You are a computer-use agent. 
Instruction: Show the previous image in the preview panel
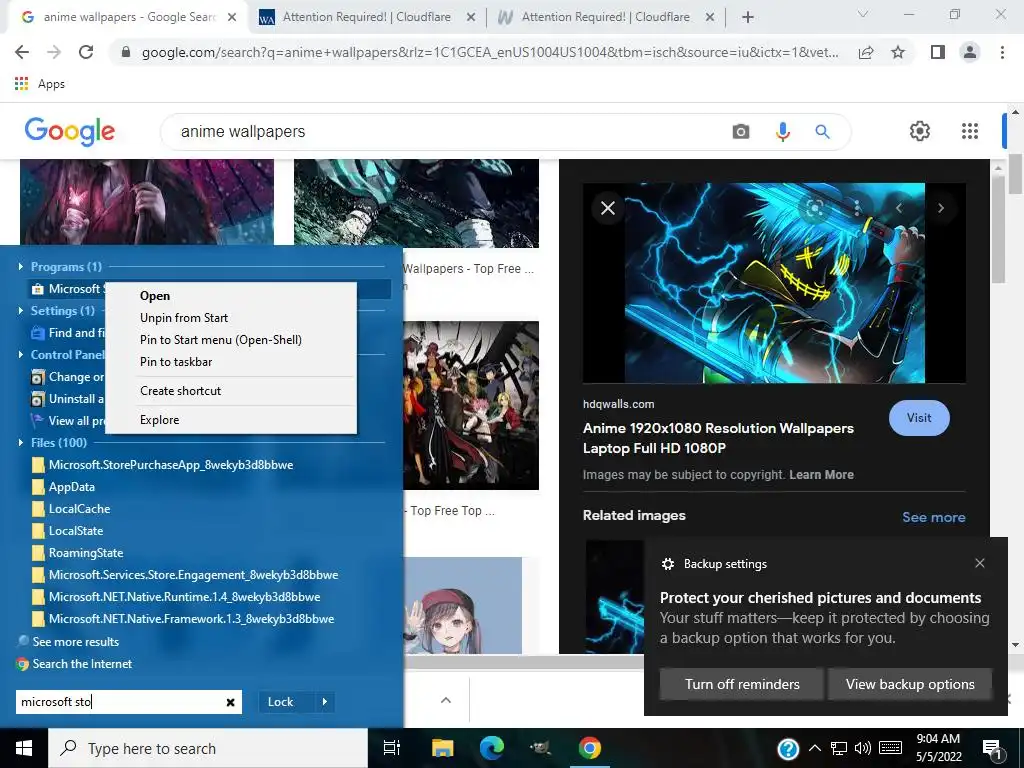[899, 208]
